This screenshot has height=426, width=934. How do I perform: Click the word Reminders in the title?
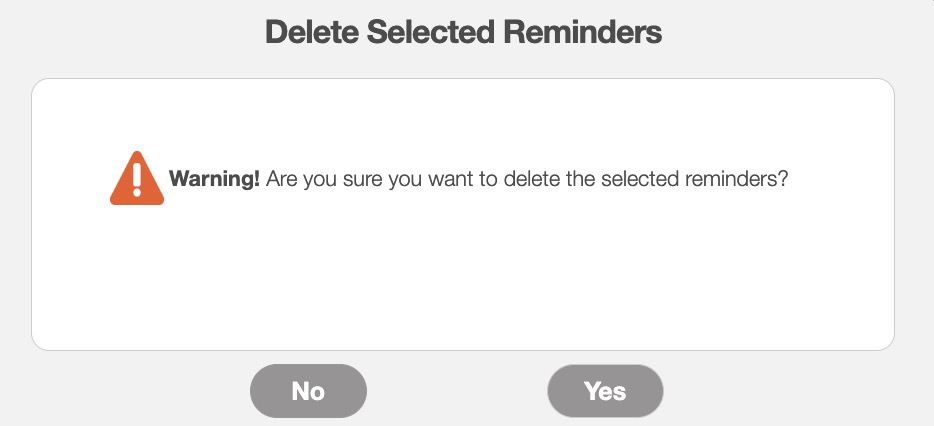pos(581,33)
